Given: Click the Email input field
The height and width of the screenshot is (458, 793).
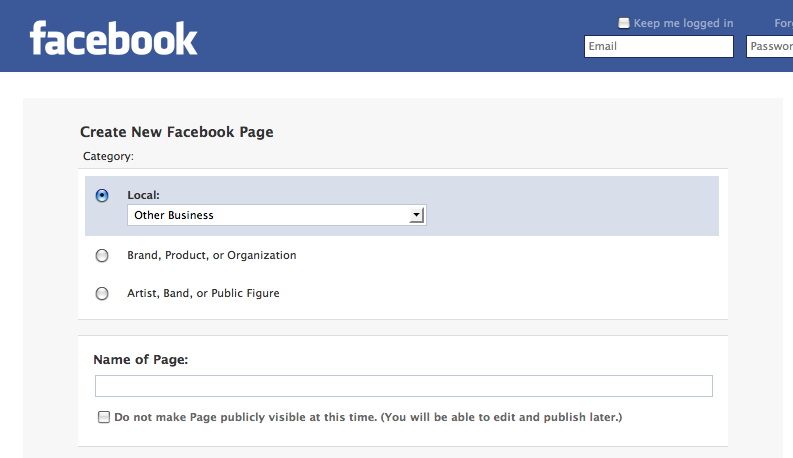Looking at the screenshot, I should 658,46.
